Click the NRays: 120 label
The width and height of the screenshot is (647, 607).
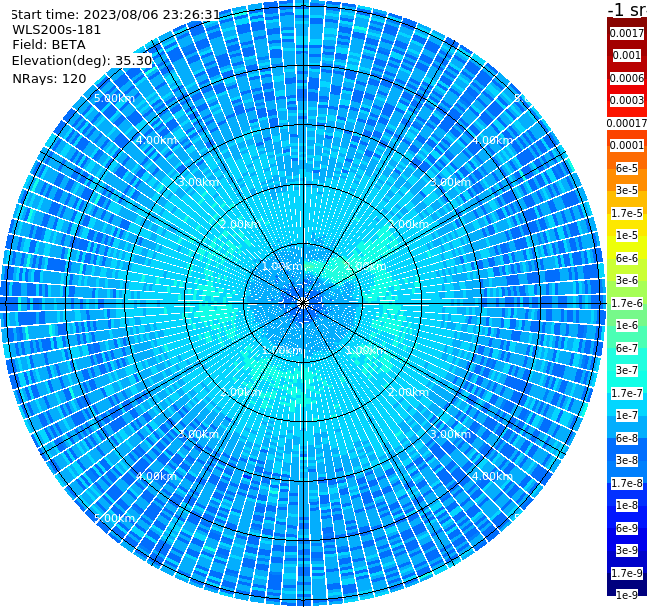tap(49, 78)
